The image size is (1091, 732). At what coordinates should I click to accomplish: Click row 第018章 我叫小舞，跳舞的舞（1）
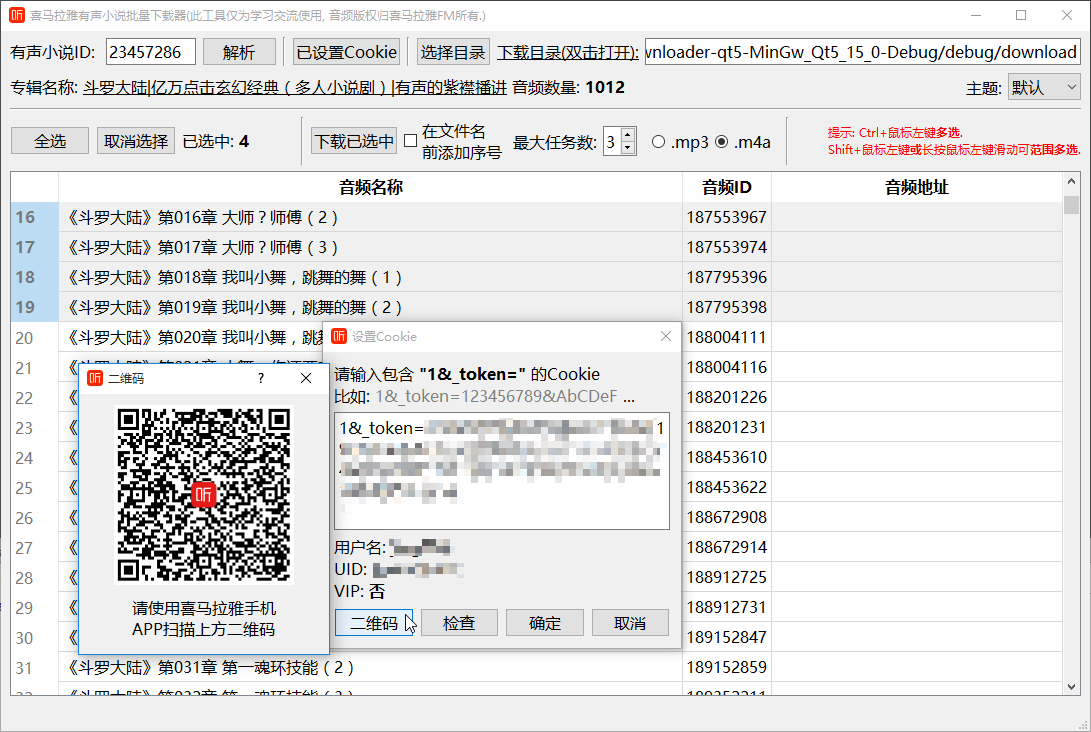tap(370, 277)
